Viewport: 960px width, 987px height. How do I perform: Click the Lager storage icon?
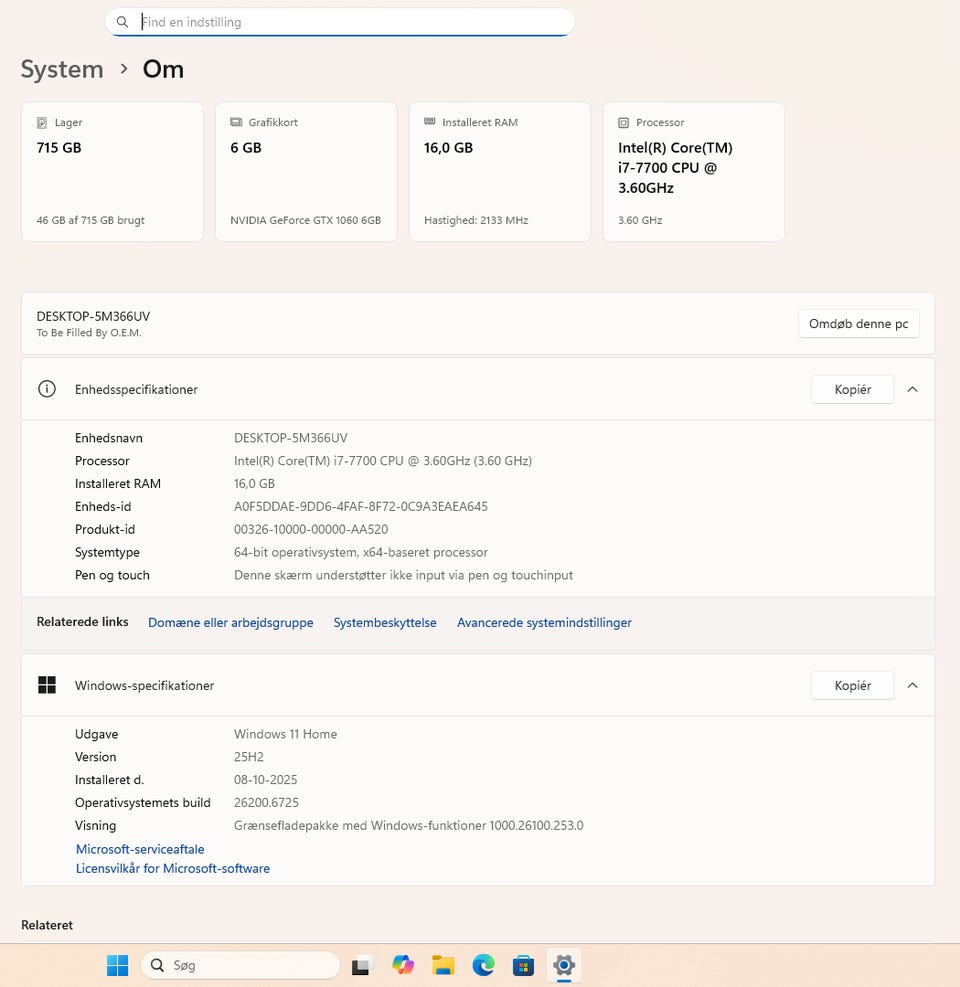pos(42,123)
